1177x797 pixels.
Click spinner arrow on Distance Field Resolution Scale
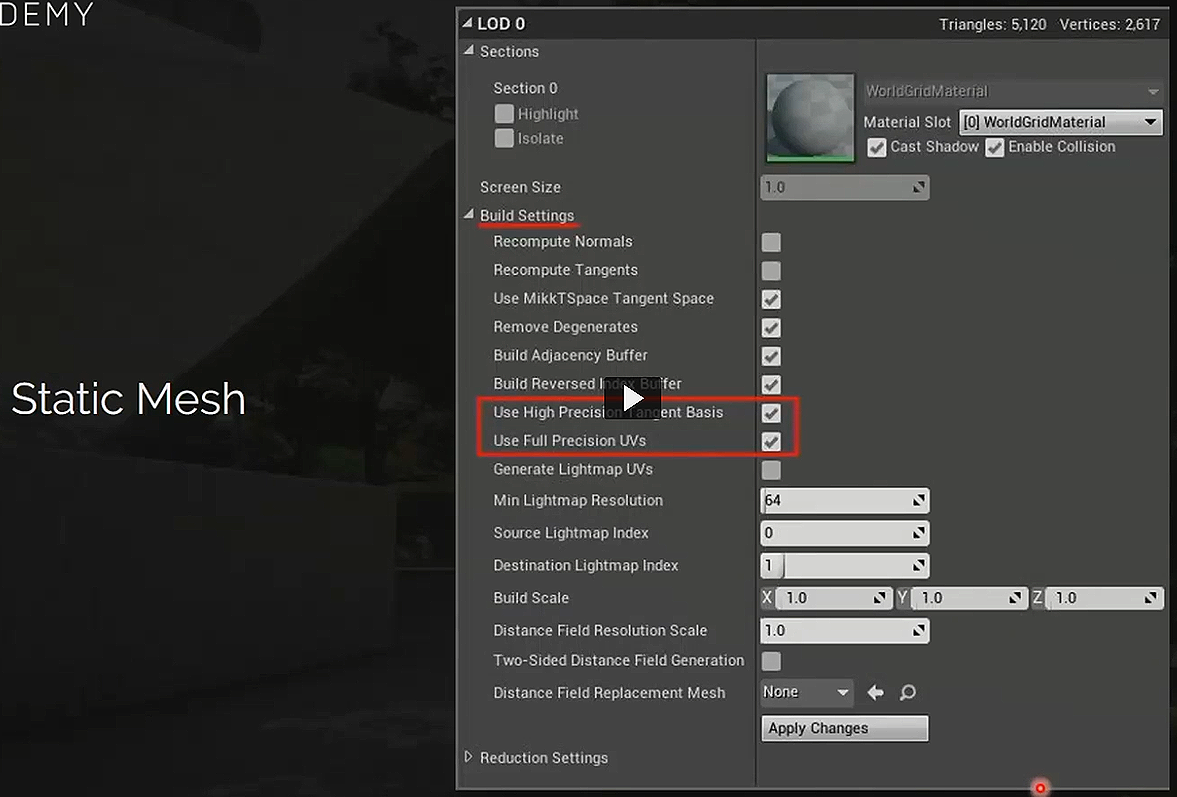919,630
